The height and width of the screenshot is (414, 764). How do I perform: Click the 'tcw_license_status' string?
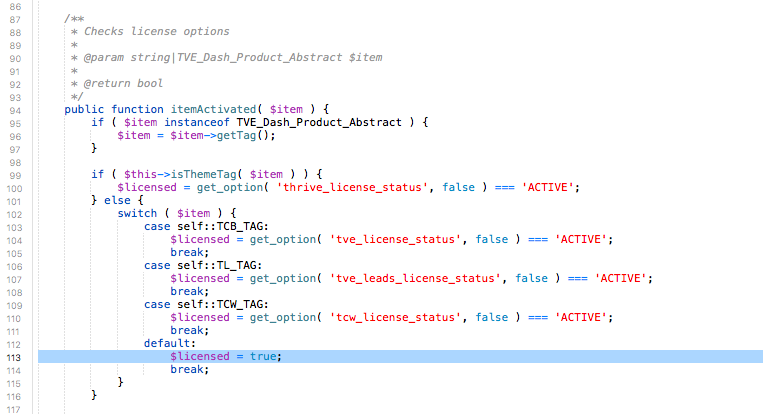395,317
